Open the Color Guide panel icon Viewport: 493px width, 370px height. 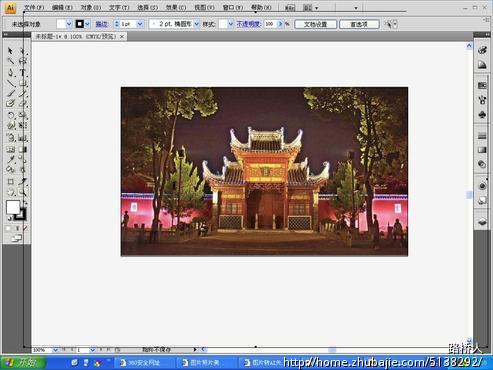[482, 65]
